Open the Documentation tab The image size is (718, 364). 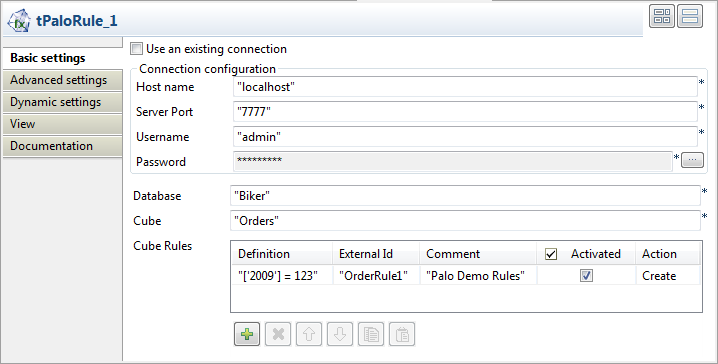[62, 146]
